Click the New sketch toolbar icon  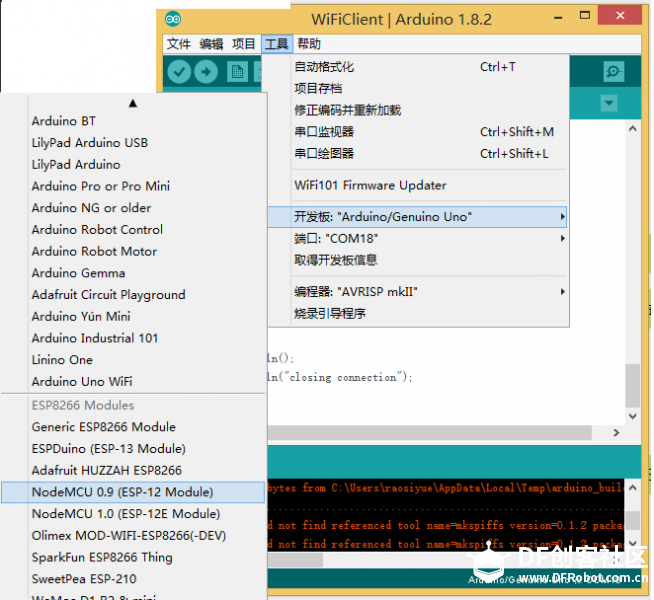tap(237, 72)
